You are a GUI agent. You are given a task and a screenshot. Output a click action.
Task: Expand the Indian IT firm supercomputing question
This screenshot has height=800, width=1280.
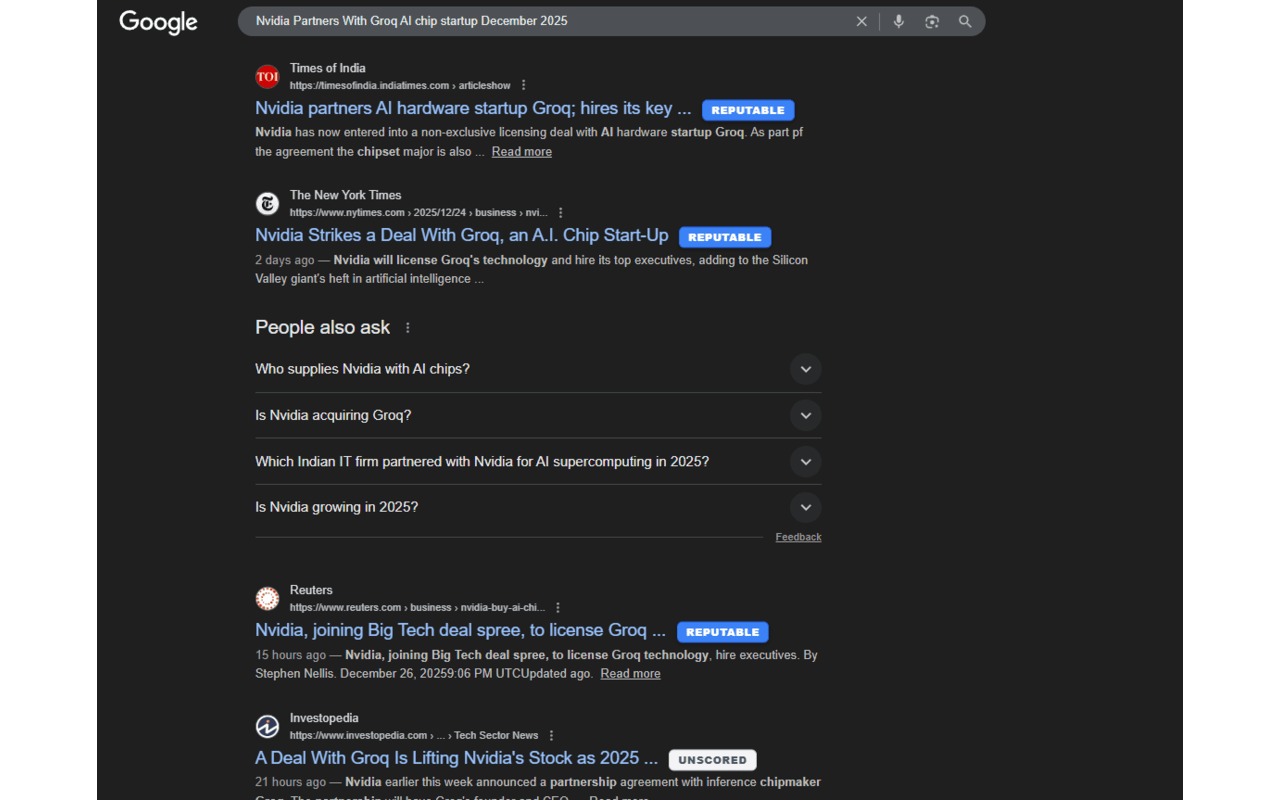click(538, 461)
